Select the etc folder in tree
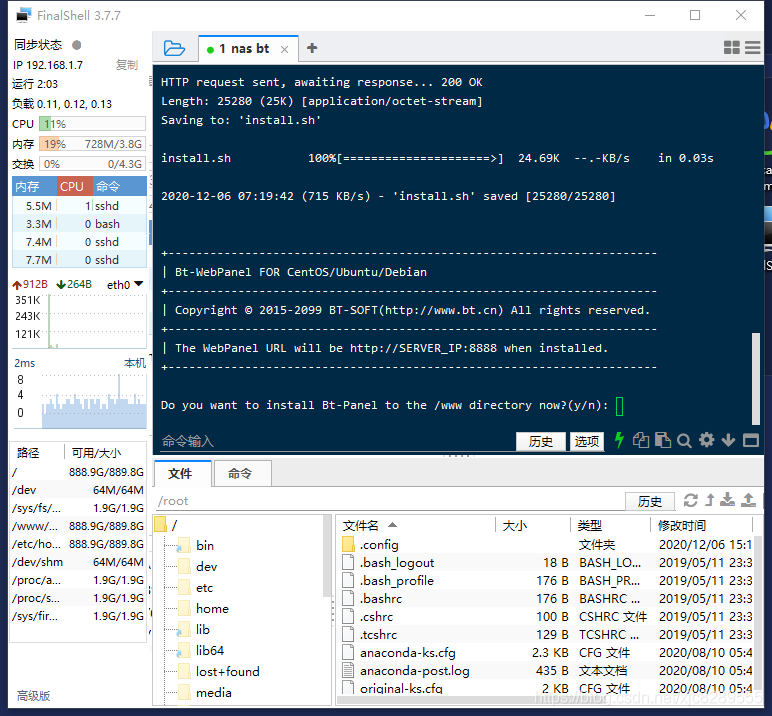772x716 pixels. (x=196, y=588)
